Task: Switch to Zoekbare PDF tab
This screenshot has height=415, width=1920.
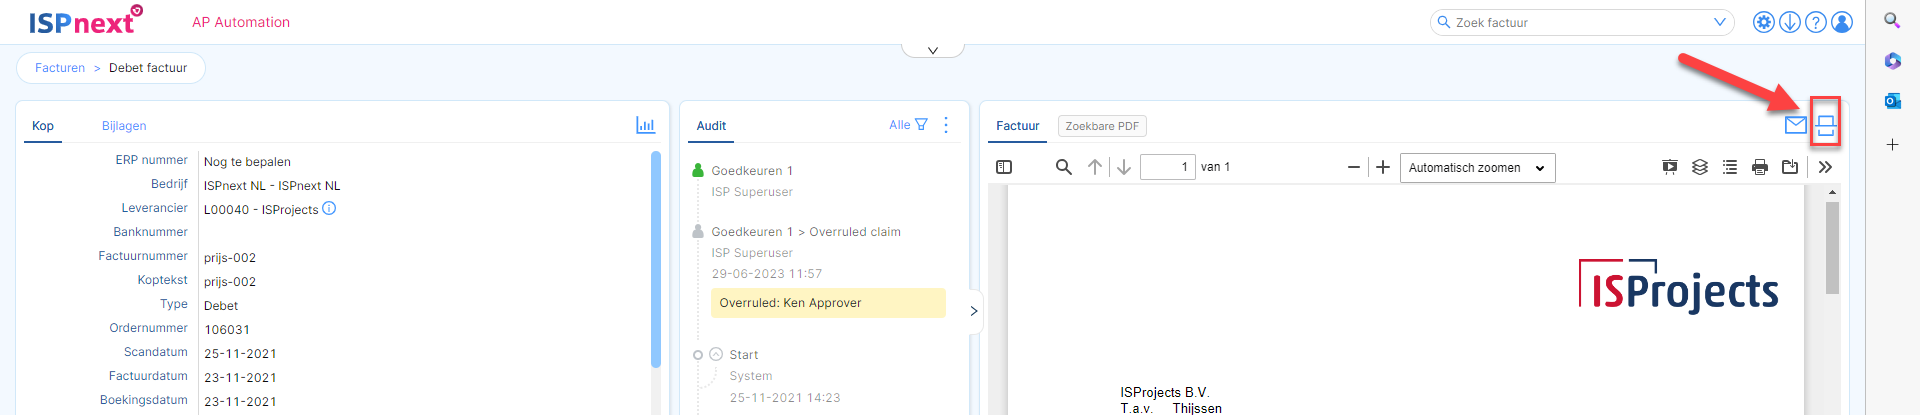Action: pos(1102,126)
